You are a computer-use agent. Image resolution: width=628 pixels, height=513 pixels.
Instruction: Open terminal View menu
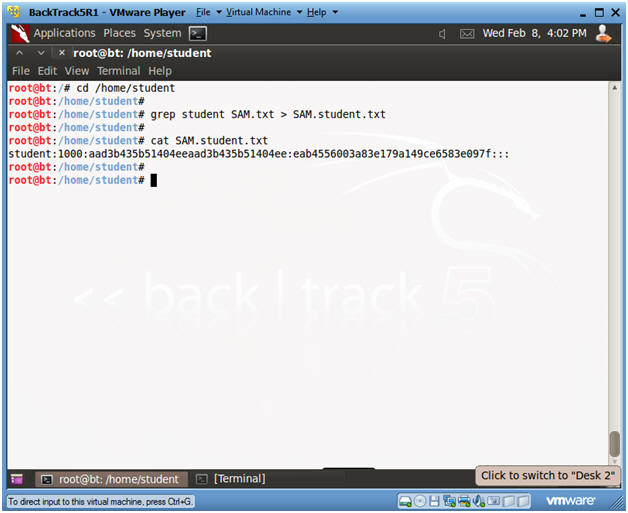tap(77, 71)
